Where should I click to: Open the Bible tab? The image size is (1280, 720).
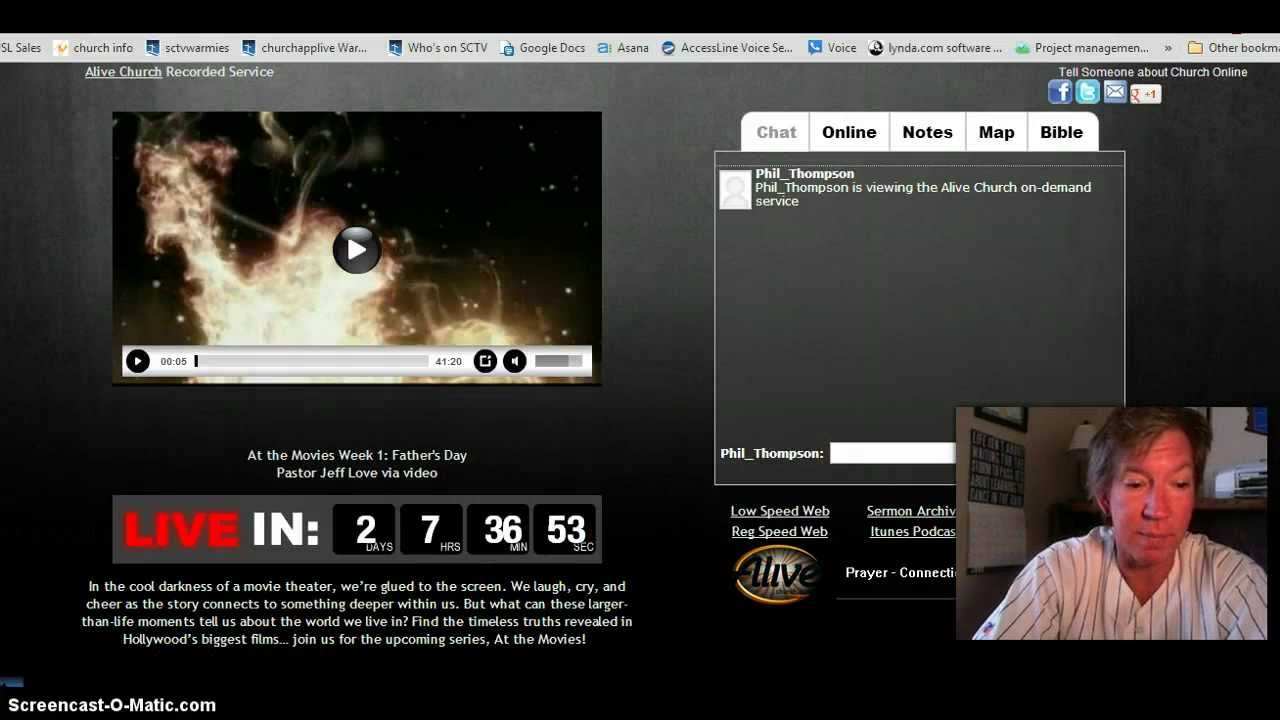pos(1061,132)
